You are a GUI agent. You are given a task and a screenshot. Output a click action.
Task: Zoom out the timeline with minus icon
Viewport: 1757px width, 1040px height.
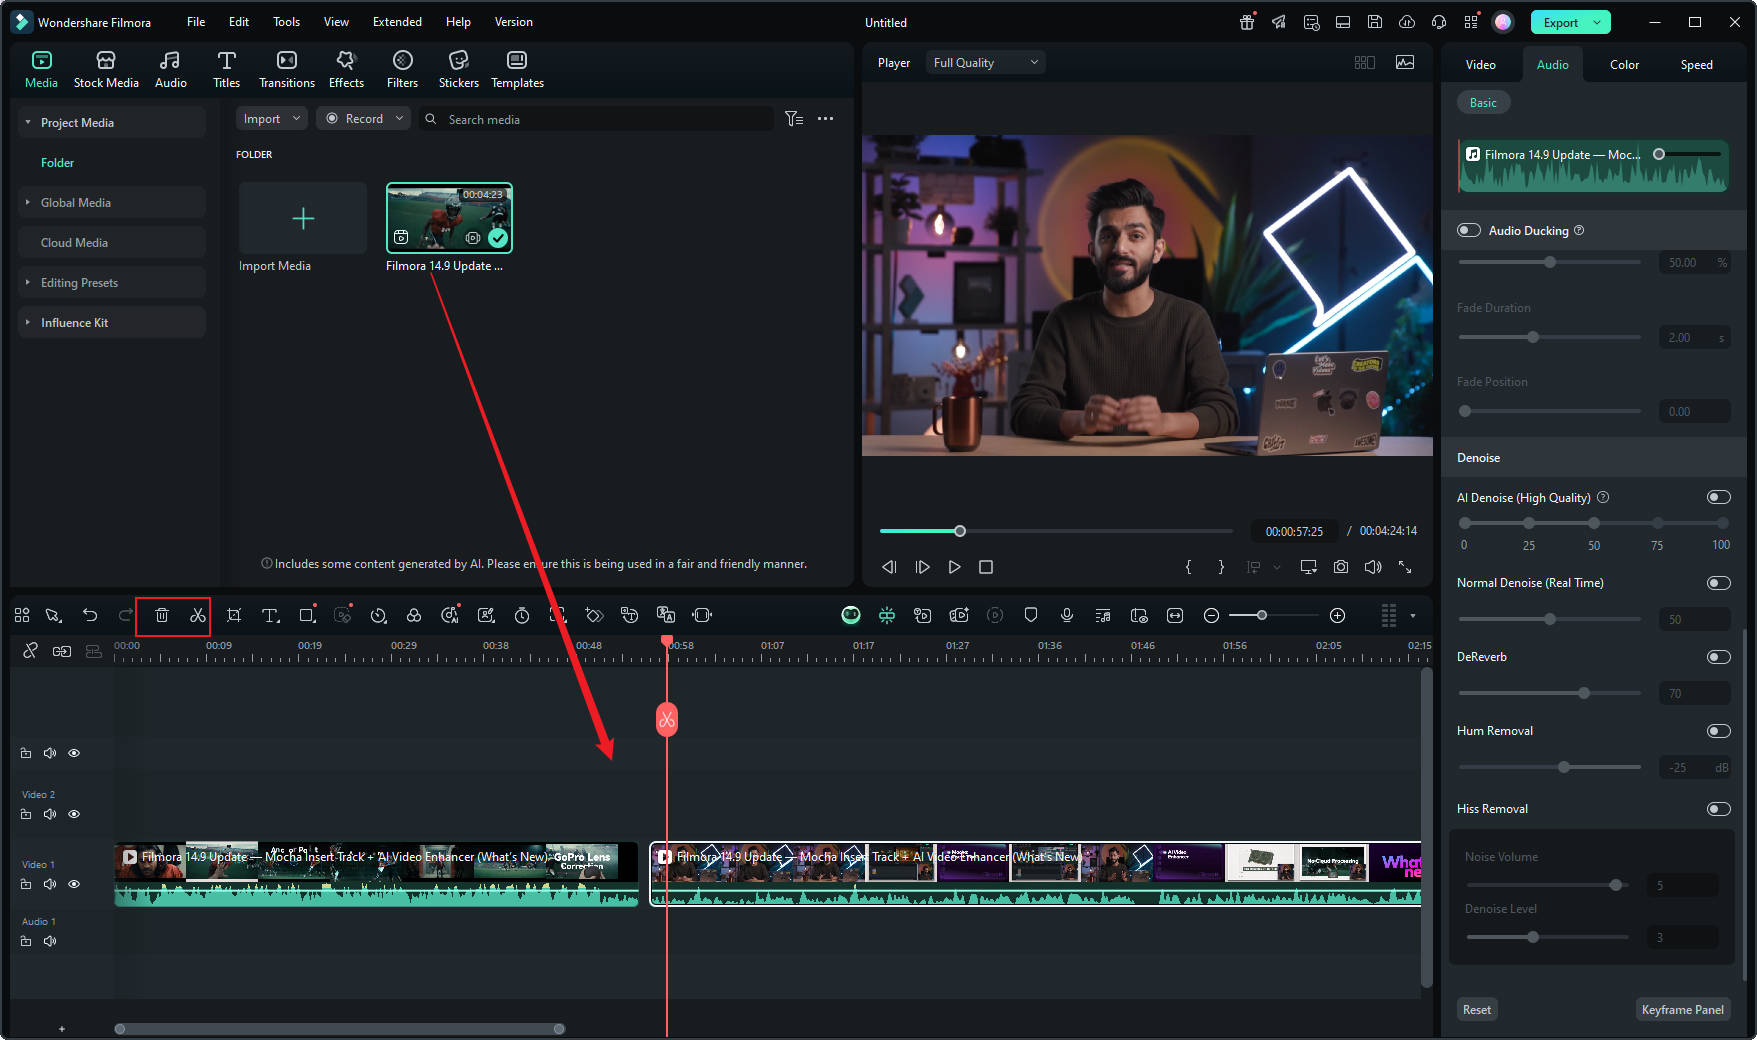pyautogui.click(x=1211, y=616)
